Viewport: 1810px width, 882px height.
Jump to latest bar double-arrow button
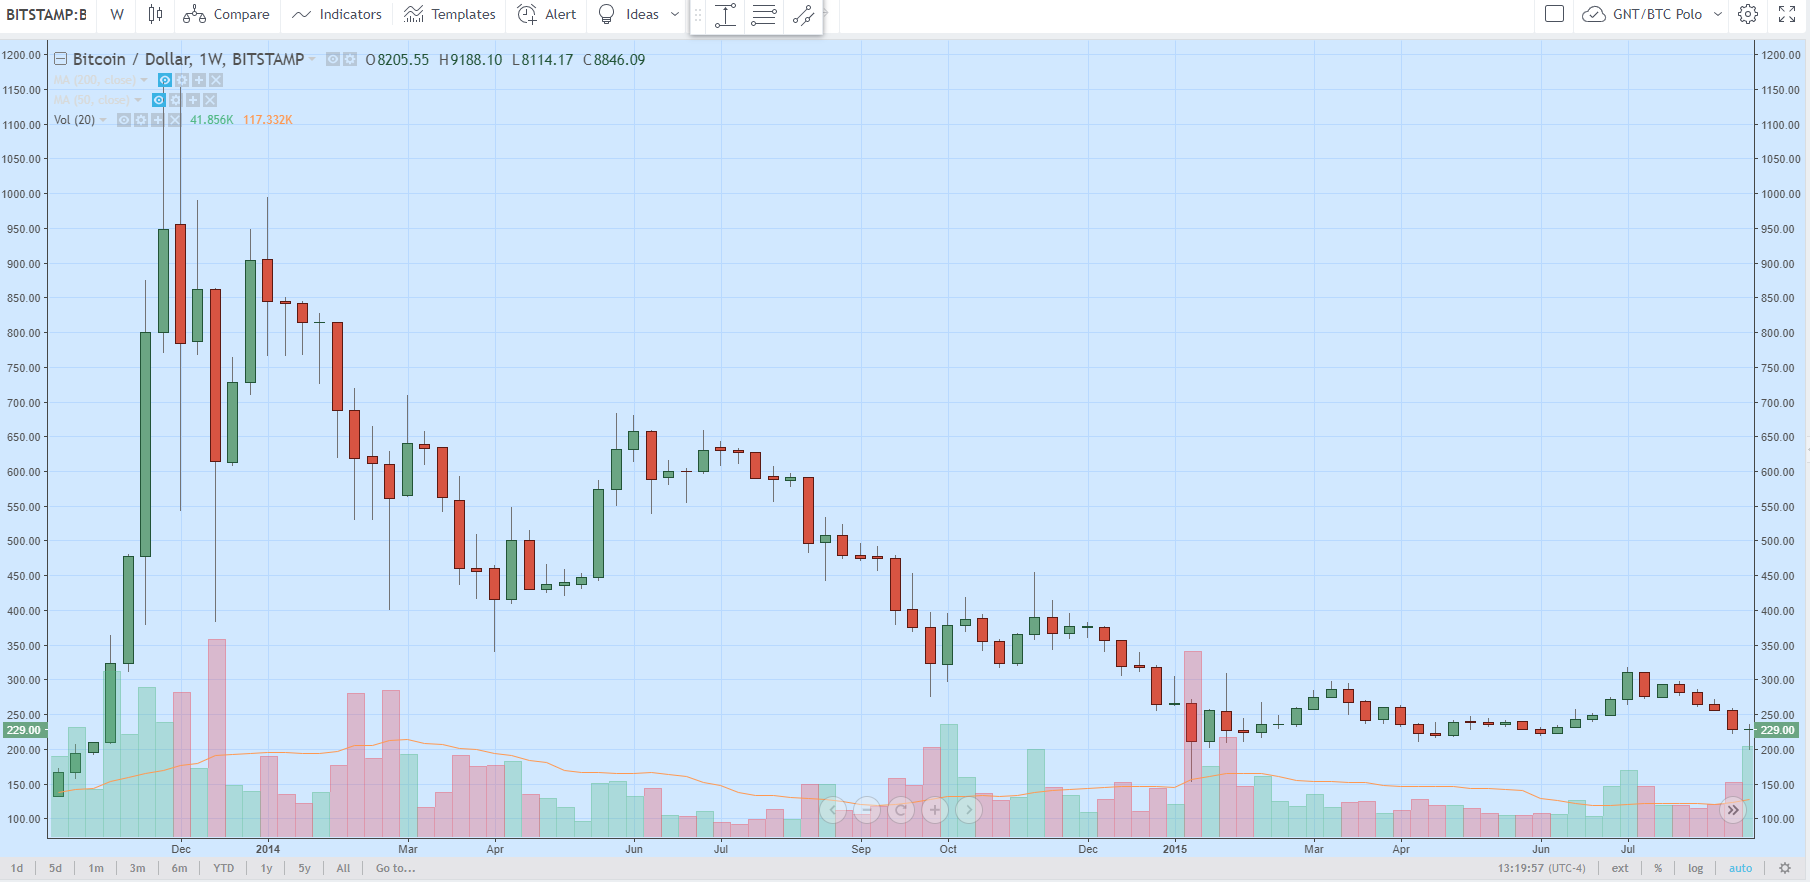1733,810
